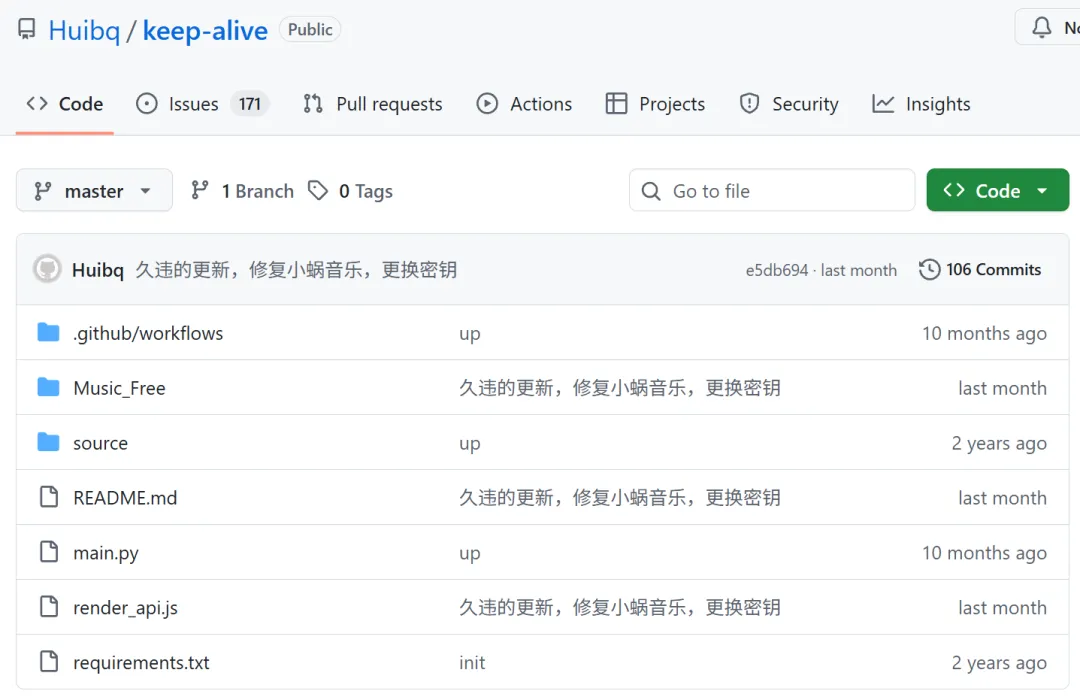Click the commit message in README.md row
This screenshot has width=1080, height=700.
click(x=620, y=497)
